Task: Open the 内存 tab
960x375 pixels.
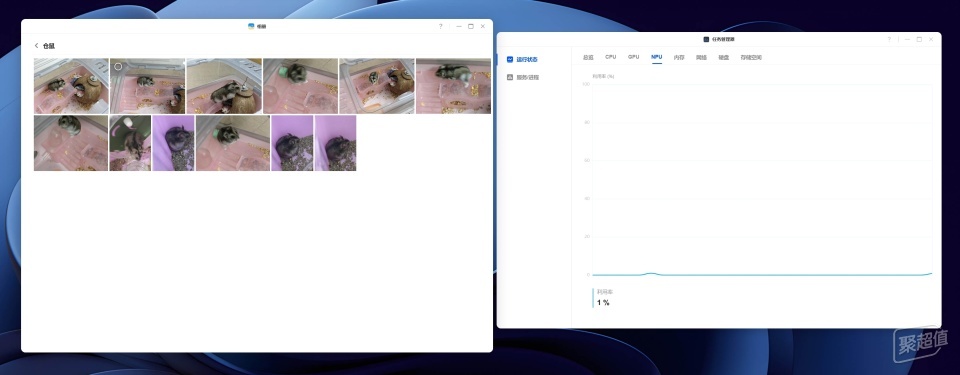Action: (679, 58)
